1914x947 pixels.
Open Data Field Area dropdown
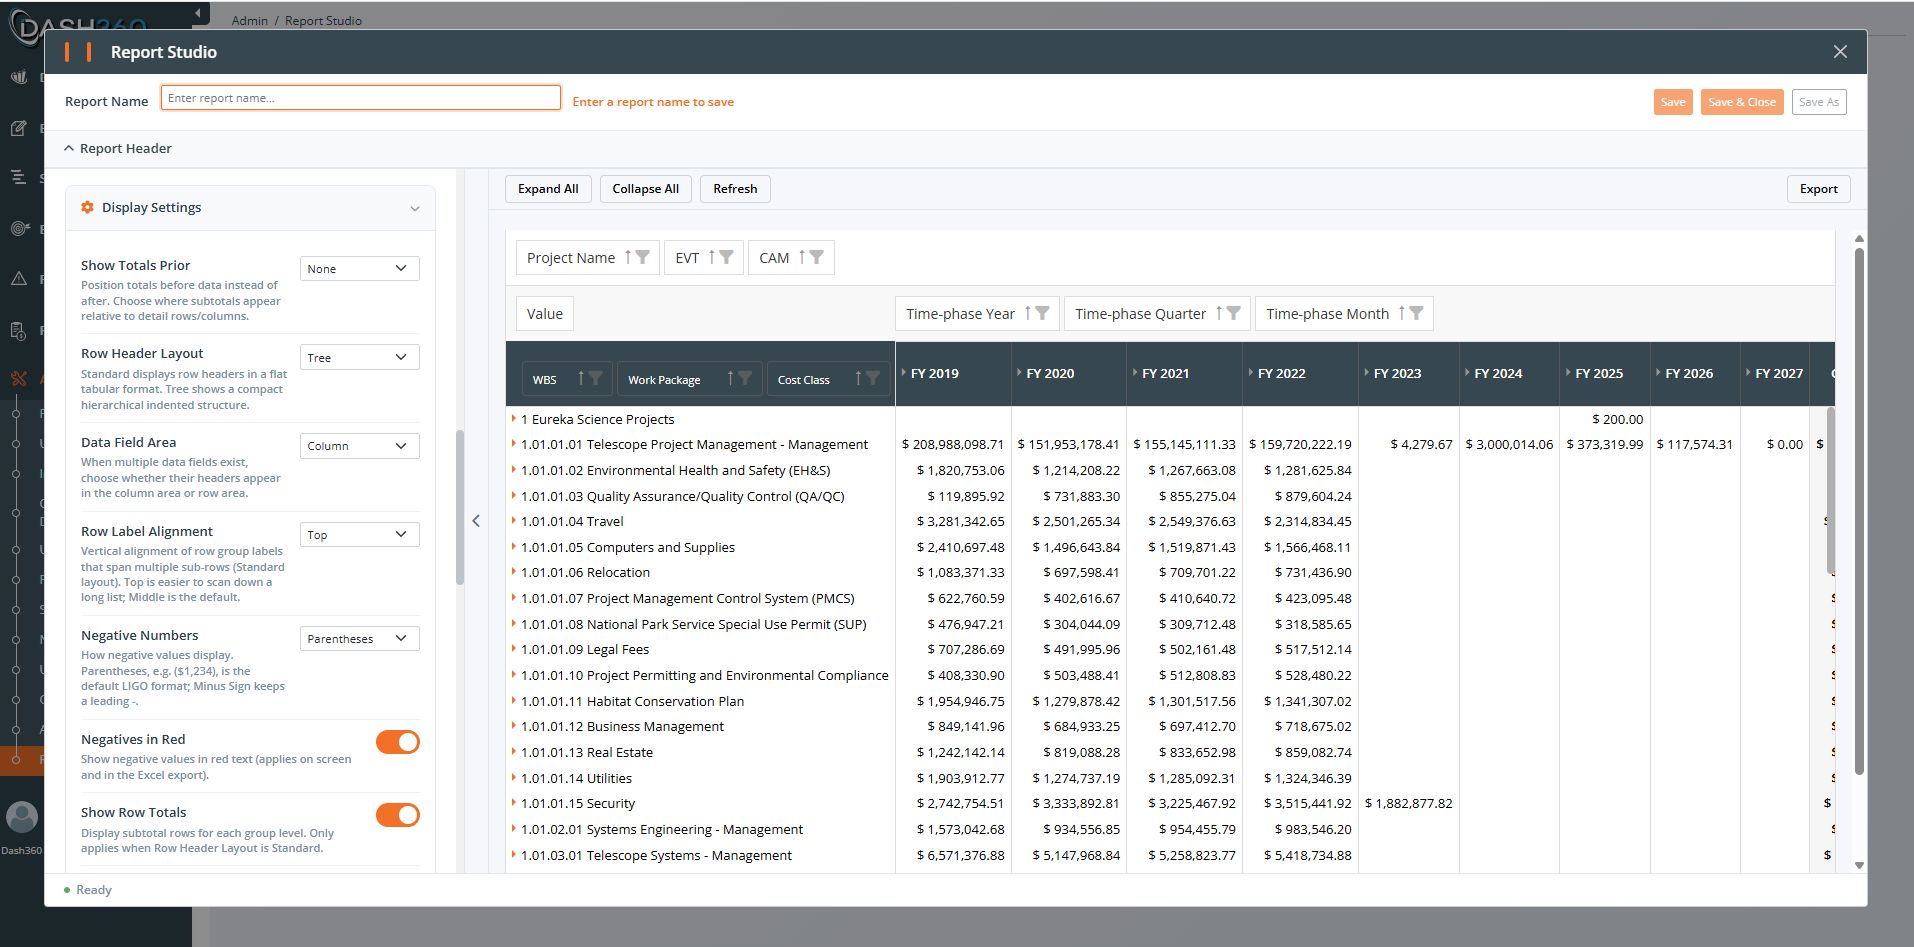pos(360,446)
